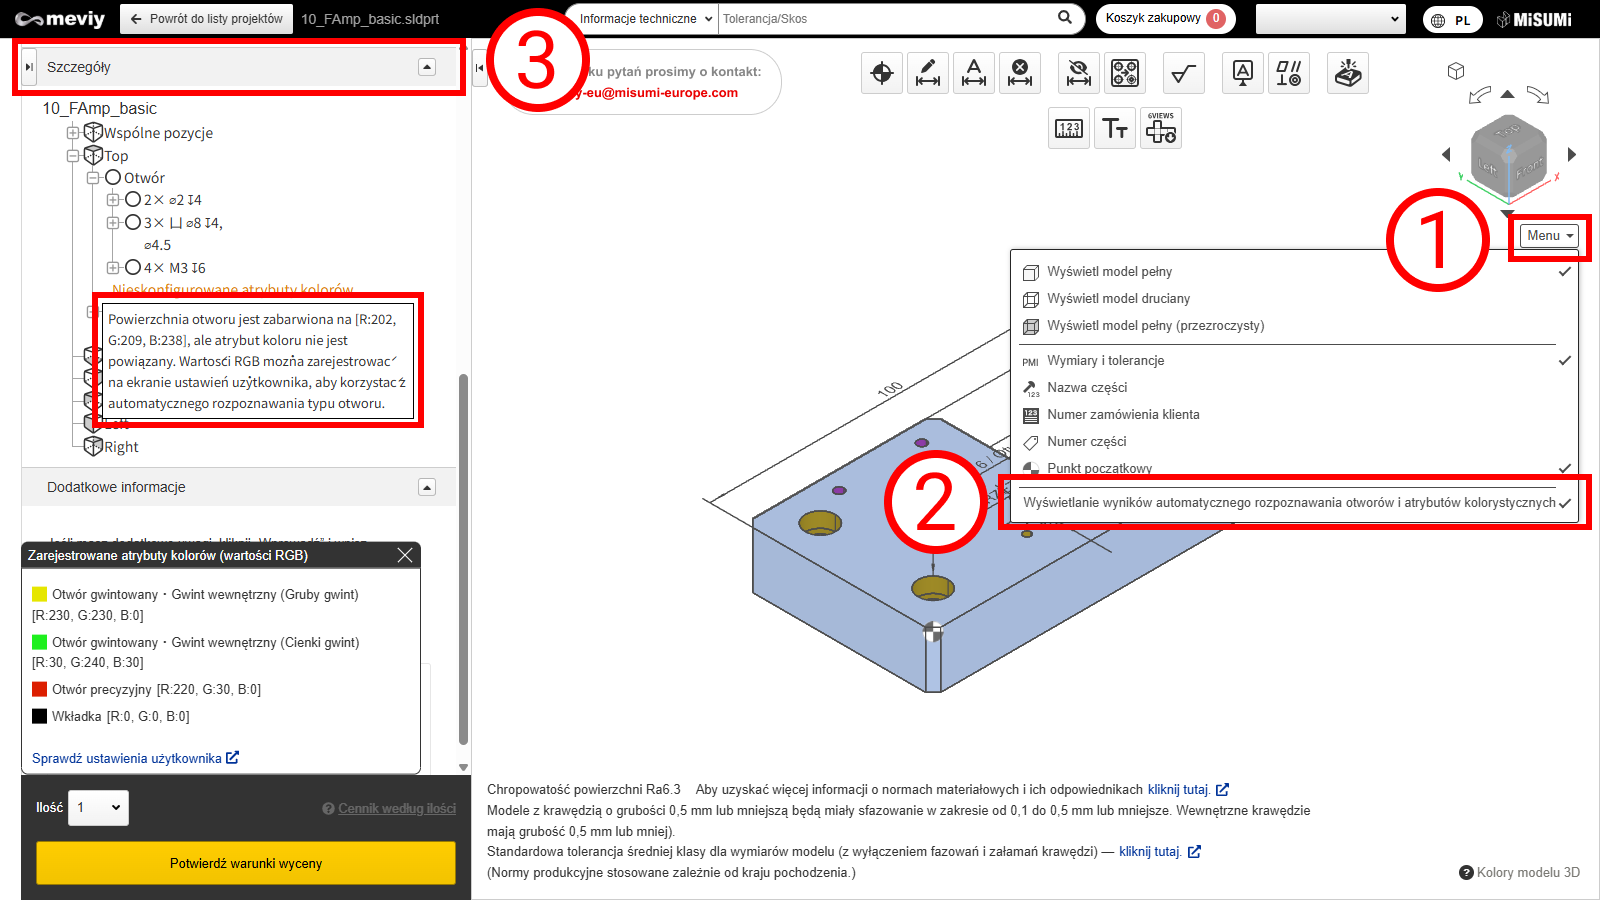Expand the 'Wspólne pozycje' tree node
1600x900 pixels.
[73, 133]
